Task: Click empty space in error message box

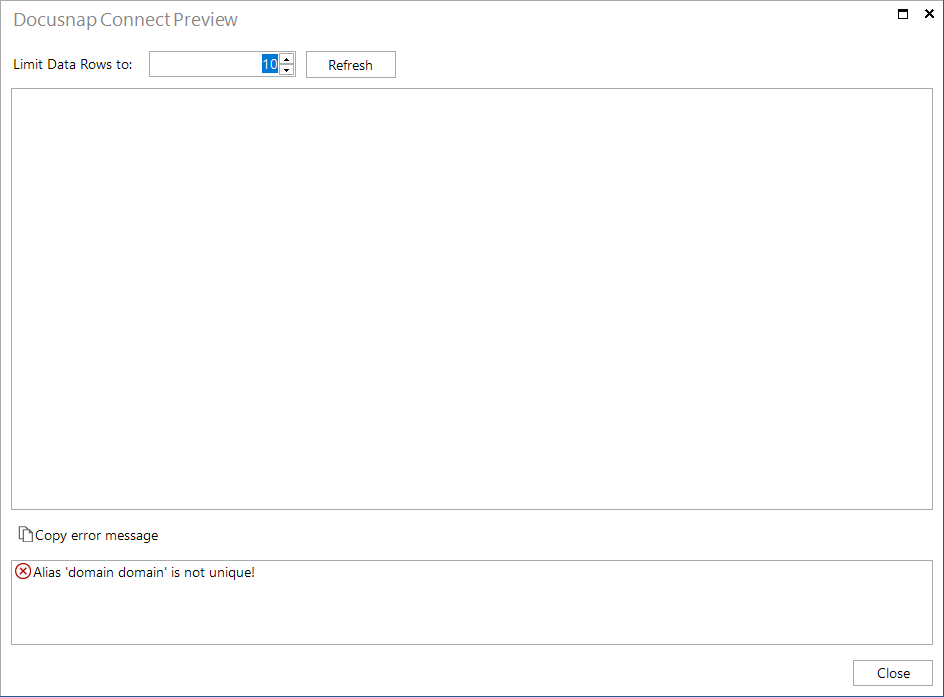Action: click(472, 614)
